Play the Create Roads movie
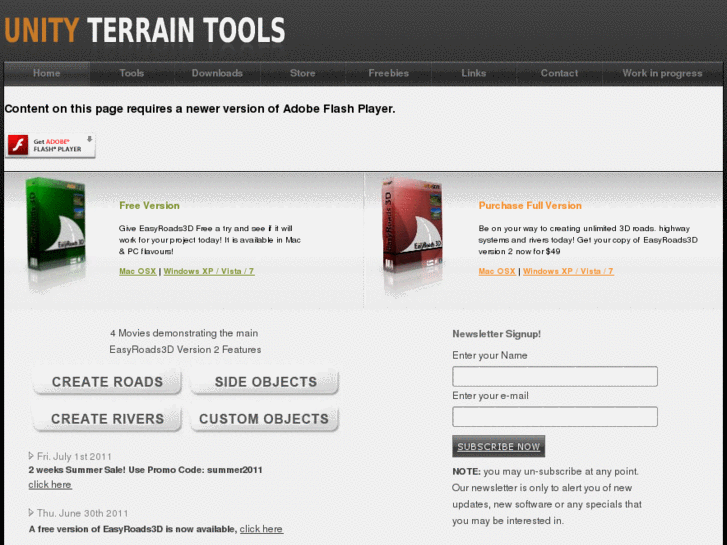Image resolution: width=727 pixels, height=545 pixels. [x=107, y=382]
